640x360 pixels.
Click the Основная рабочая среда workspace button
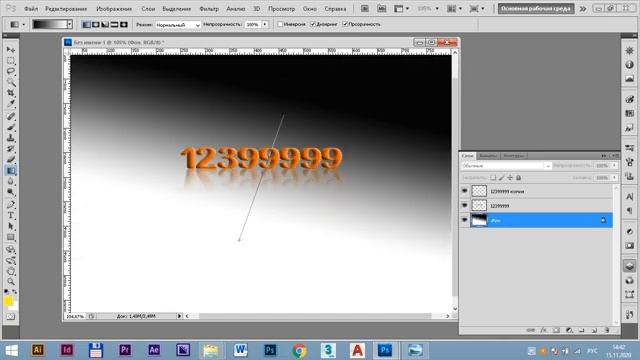click(x=536, y=9)
